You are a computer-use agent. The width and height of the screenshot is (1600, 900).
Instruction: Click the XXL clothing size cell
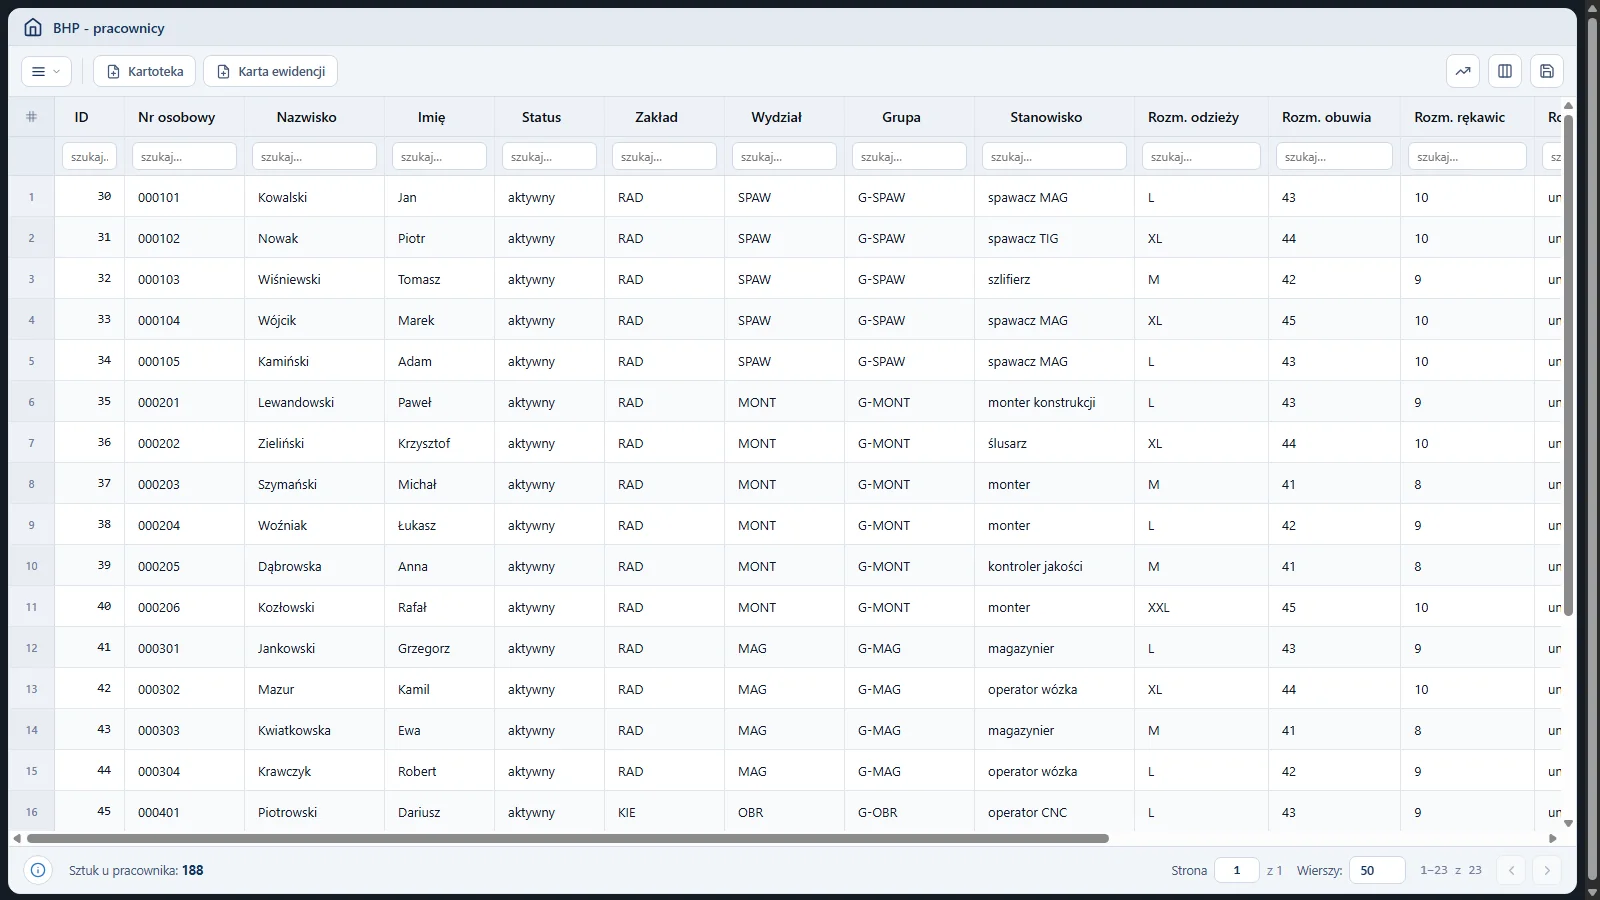[x=1202, y=607]
